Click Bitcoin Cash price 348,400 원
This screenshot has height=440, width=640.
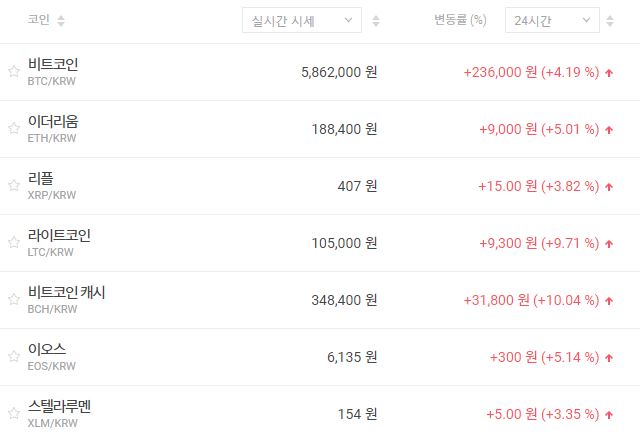[x=339, y=300]
